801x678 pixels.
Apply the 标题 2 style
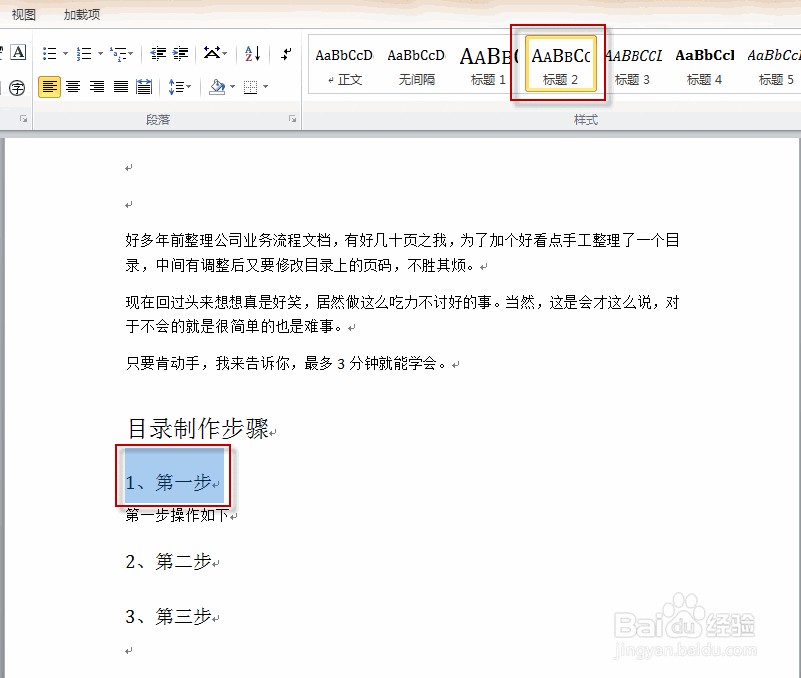coord(560,64)
